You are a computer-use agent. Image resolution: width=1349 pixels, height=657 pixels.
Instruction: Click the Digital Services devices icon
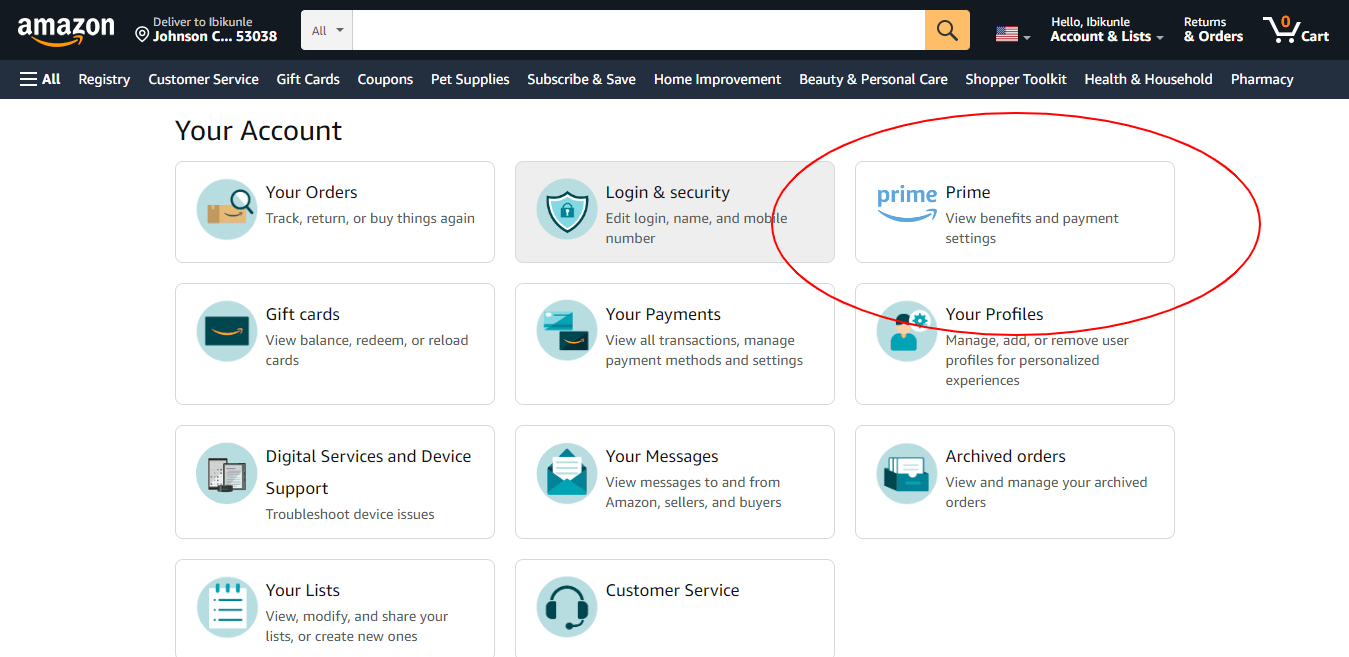(x=227, y=473)
